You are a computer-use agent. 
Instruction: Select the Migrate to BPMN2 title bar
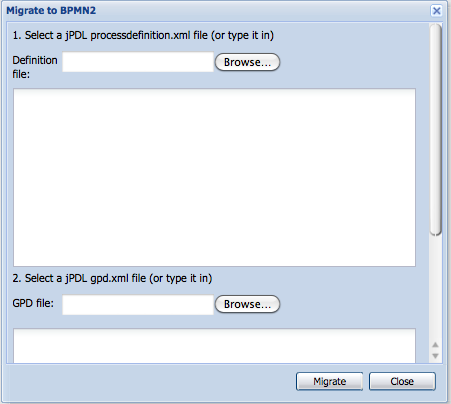click(217, 11)
